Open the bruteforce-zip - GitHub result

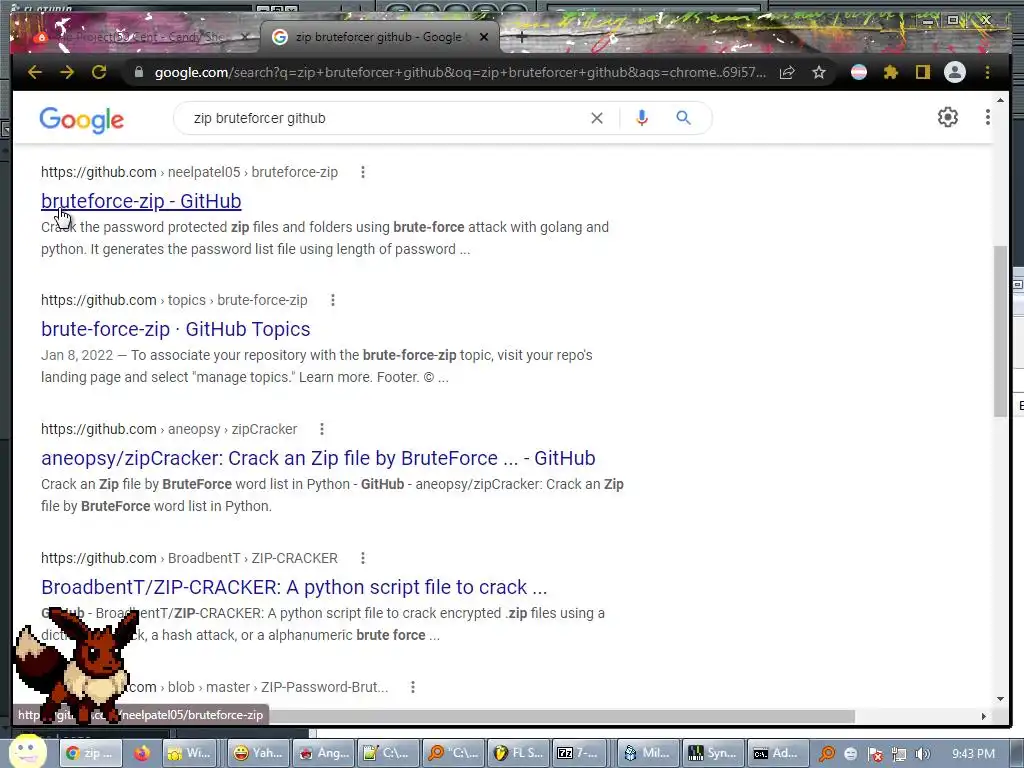tap(141, 201)
